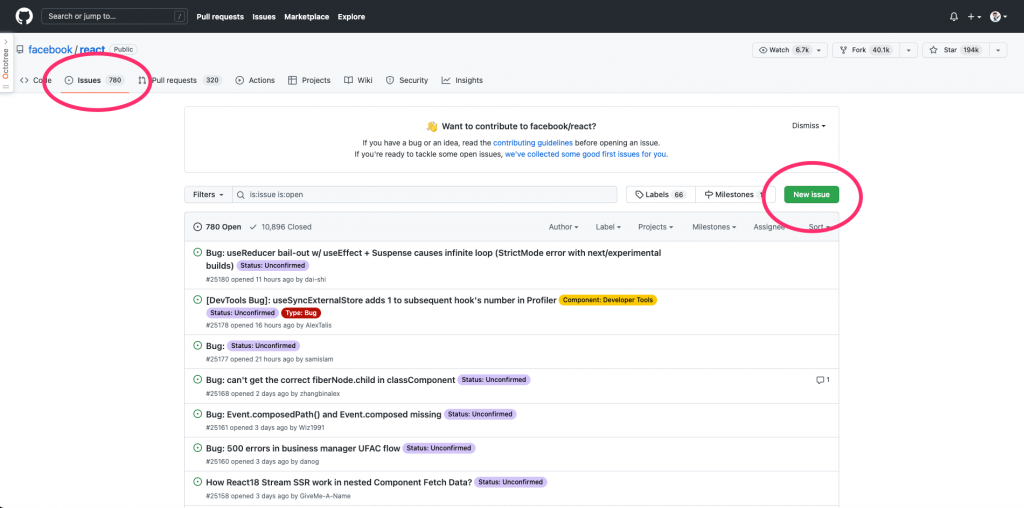Open the Filters dropdown
Screen dimensions: 1024x508
[x=208, y=195]
